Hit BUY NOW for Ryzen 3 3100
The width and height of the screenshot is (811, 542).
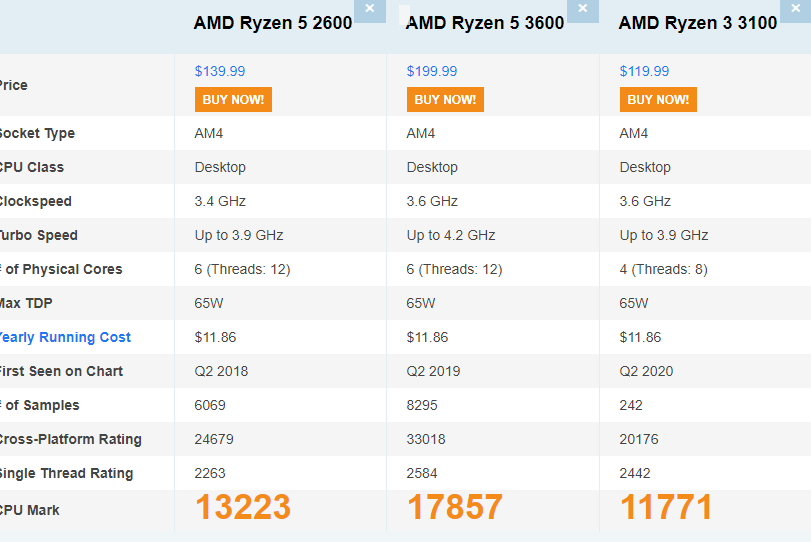pos(658,99)
